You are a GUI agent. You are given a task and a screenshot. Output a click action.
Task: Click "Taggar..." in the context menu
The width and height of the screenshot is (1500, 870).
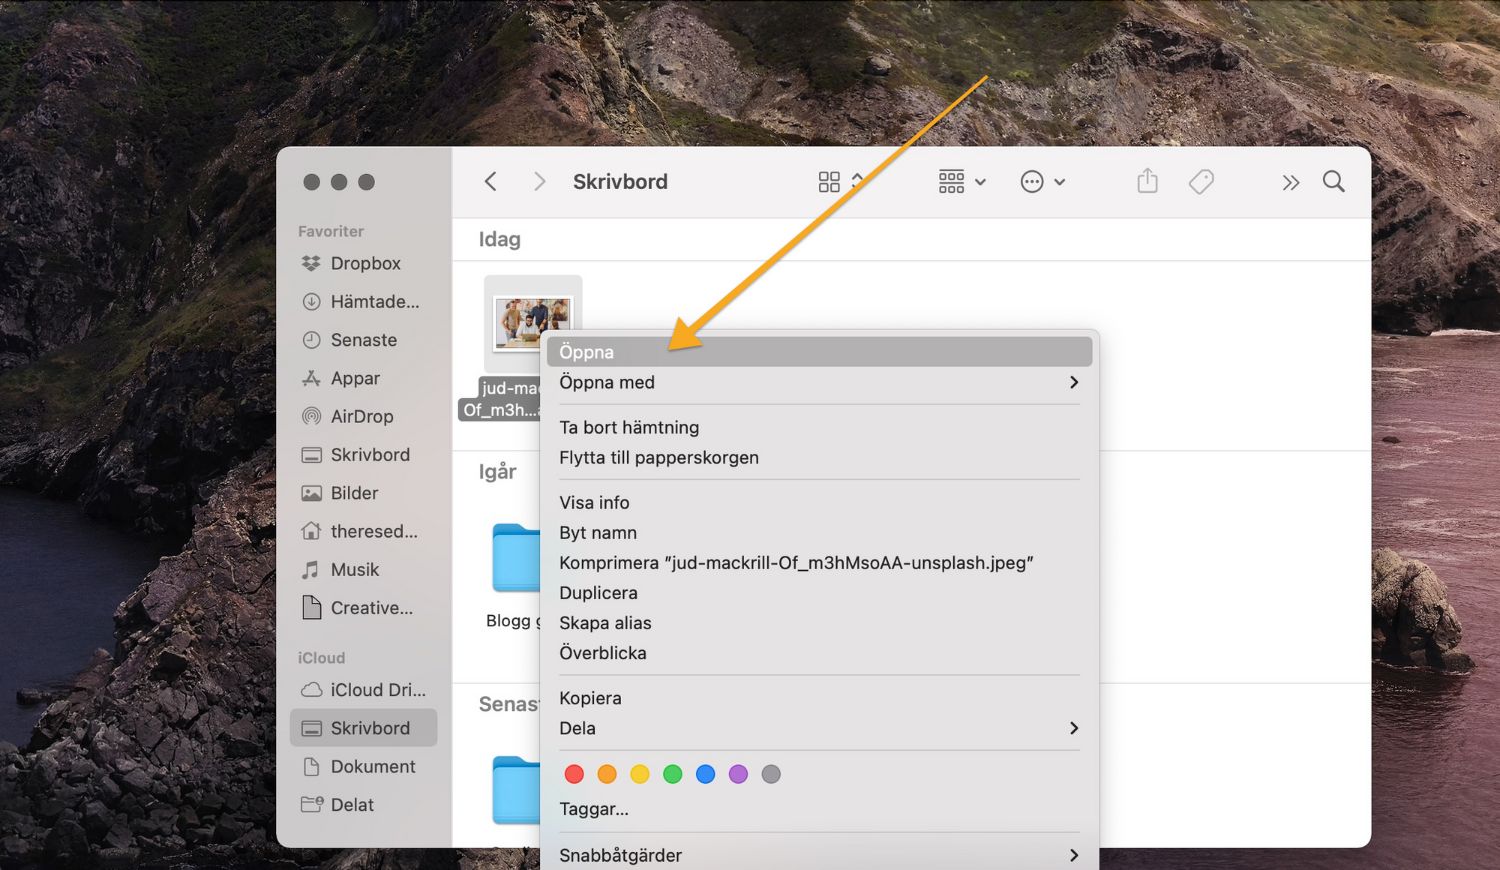pyautogui.click(x=594, y=809)
